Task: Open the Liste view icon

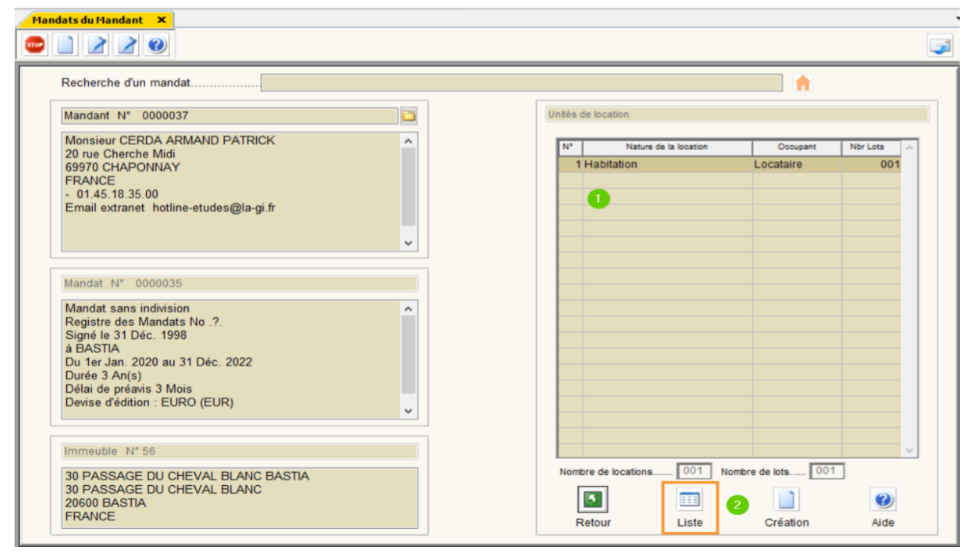Action: pos(690,500)
